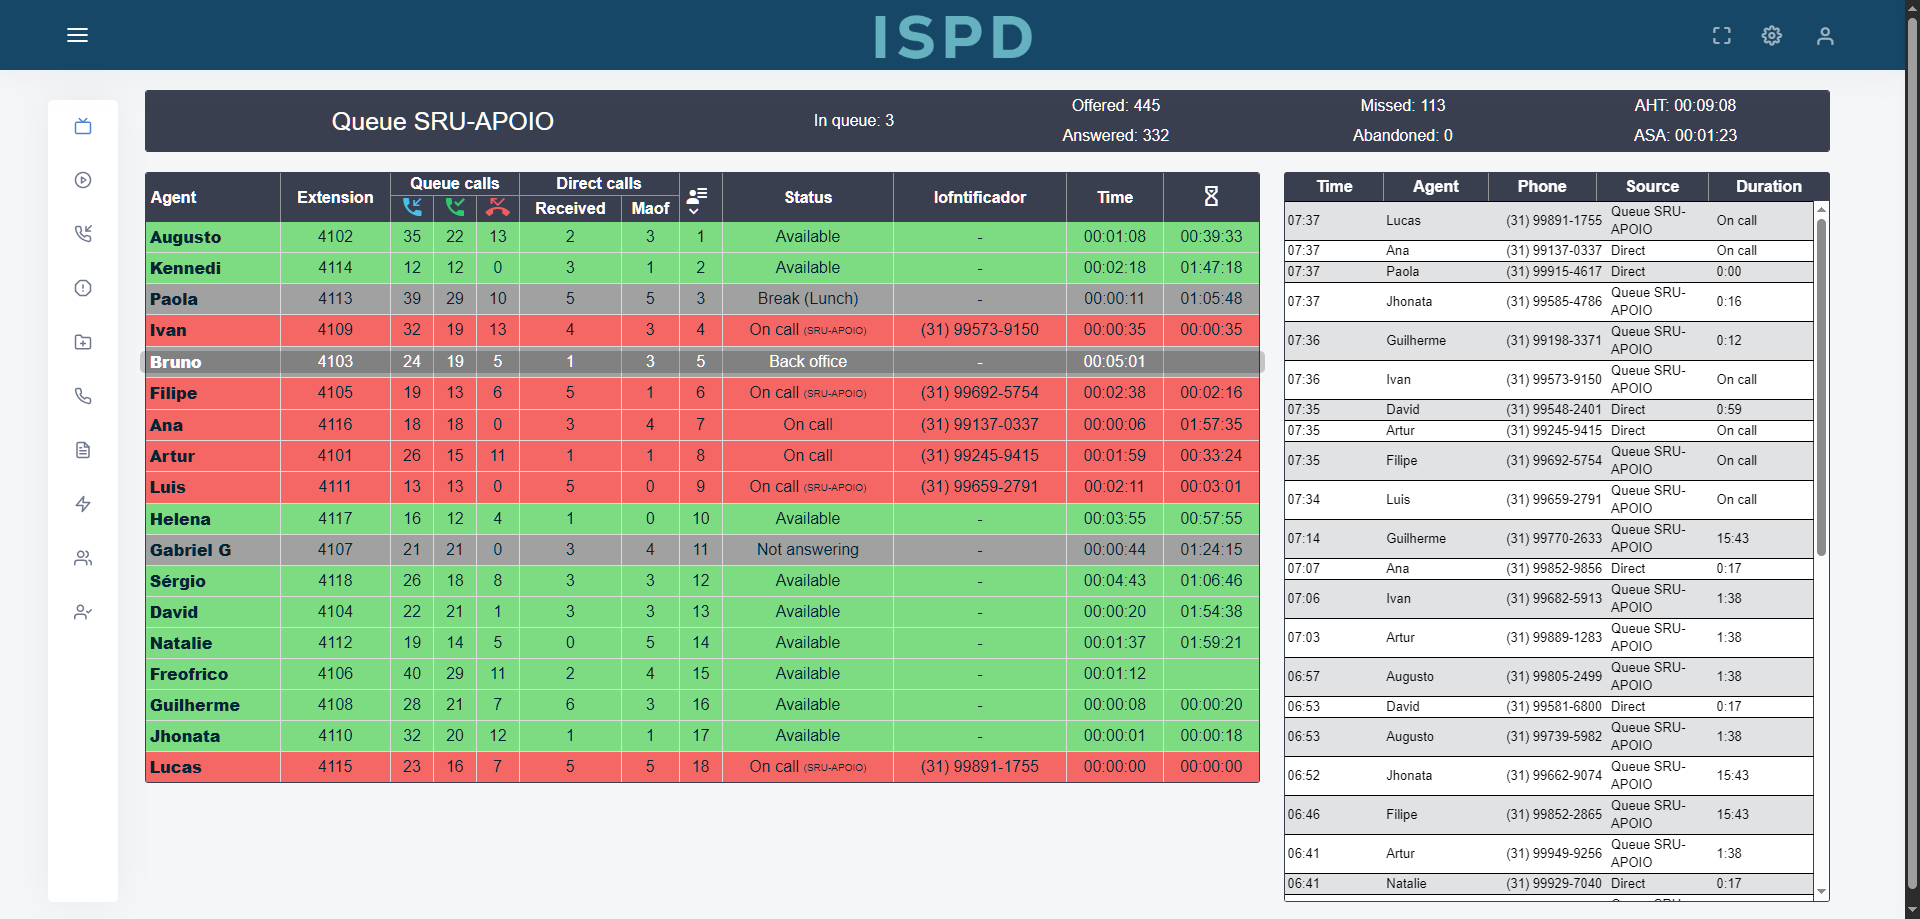Sort by offered calls blue phone icon
Viewport: 1920px width, 919px height.
coord(412,207)
